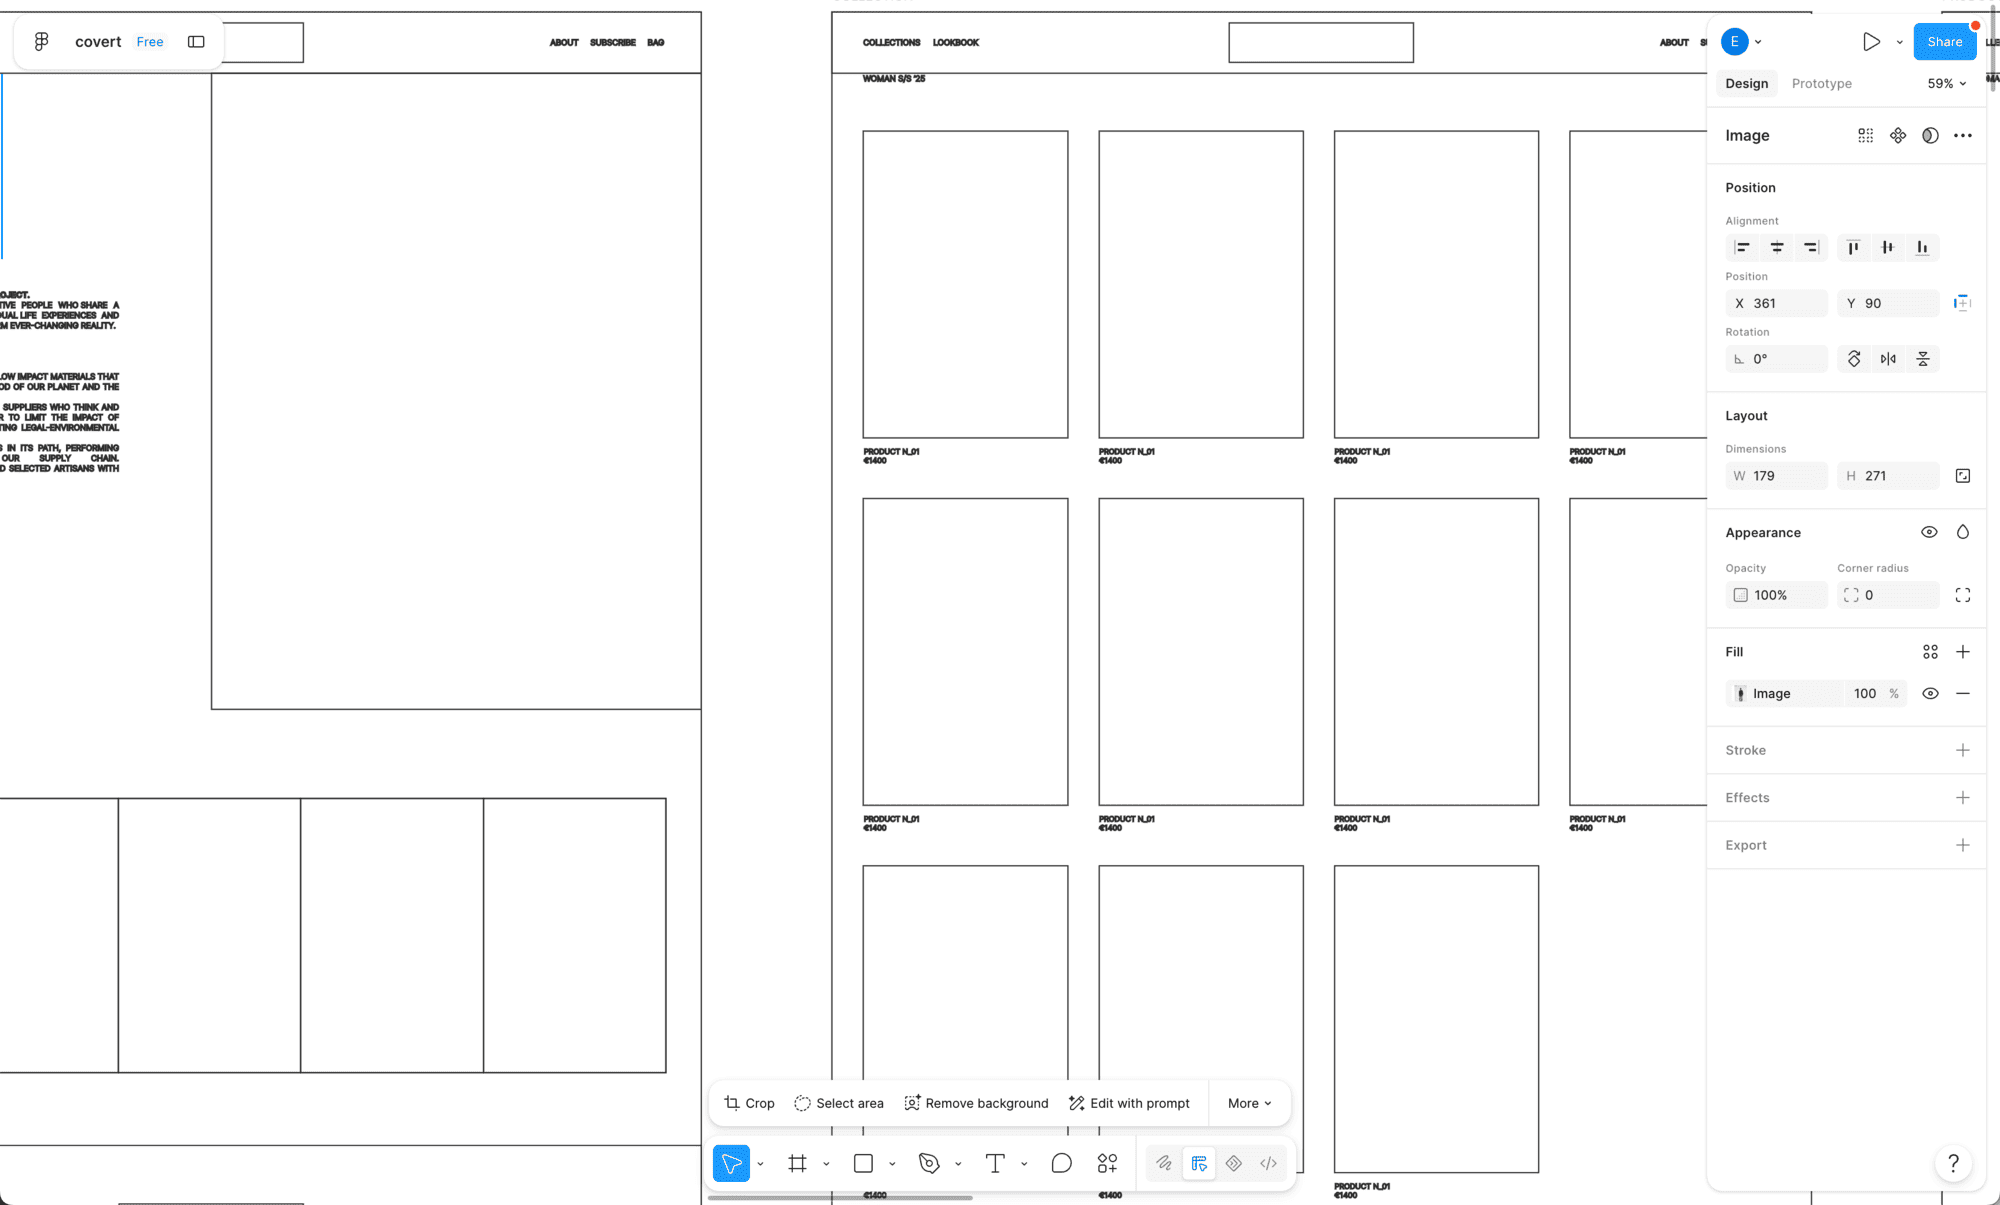Toggle the sidebar panel icon

tap(196, 41)
